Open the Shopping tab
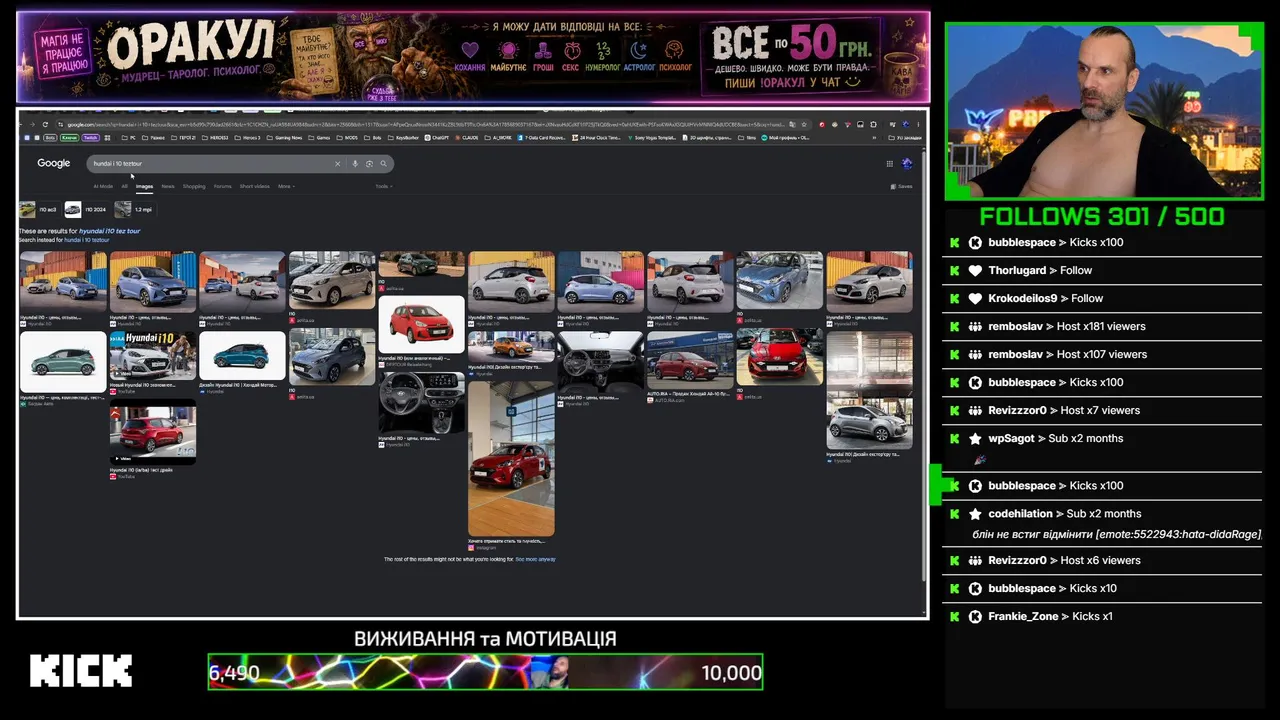Image resolution: width=1280 pixels, height=720 pixels. click(x=194, y=186)
